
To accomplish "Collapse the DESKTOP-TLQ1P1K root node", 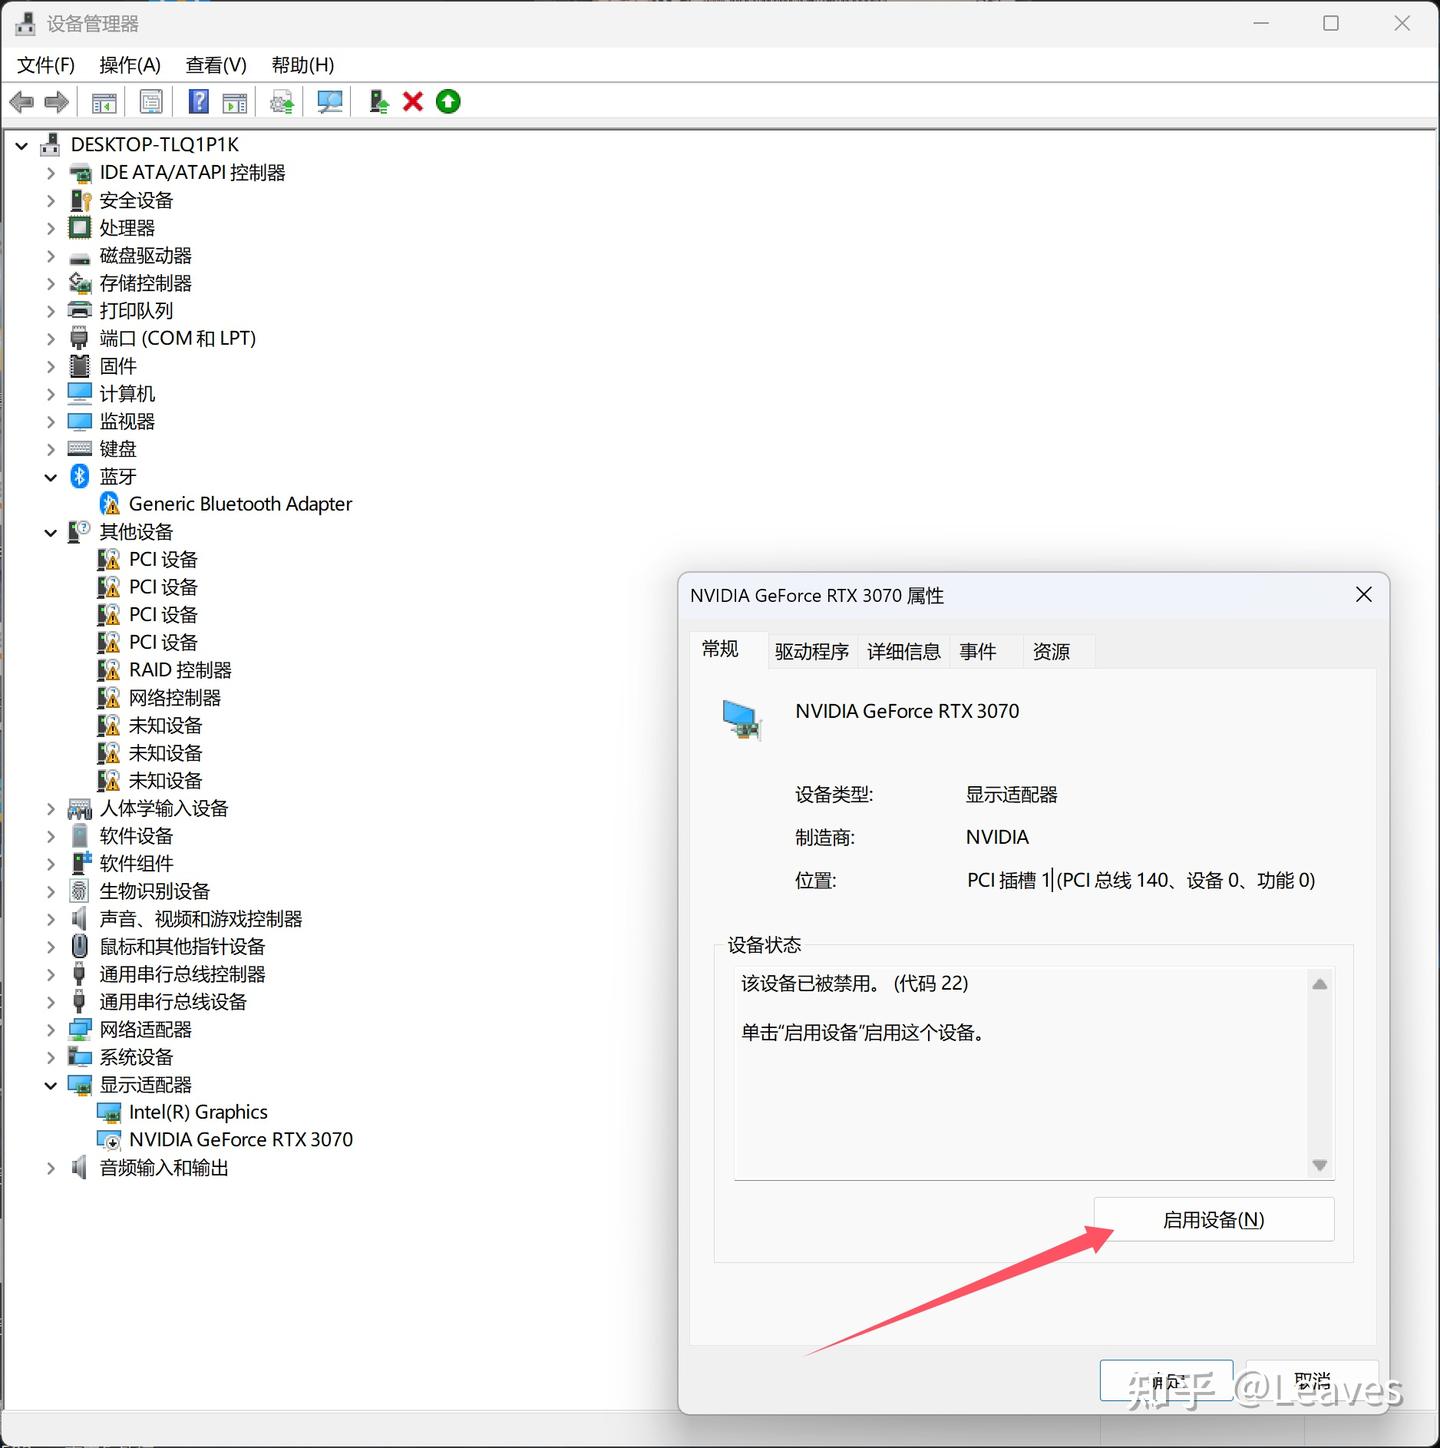I will coord(21,146).
